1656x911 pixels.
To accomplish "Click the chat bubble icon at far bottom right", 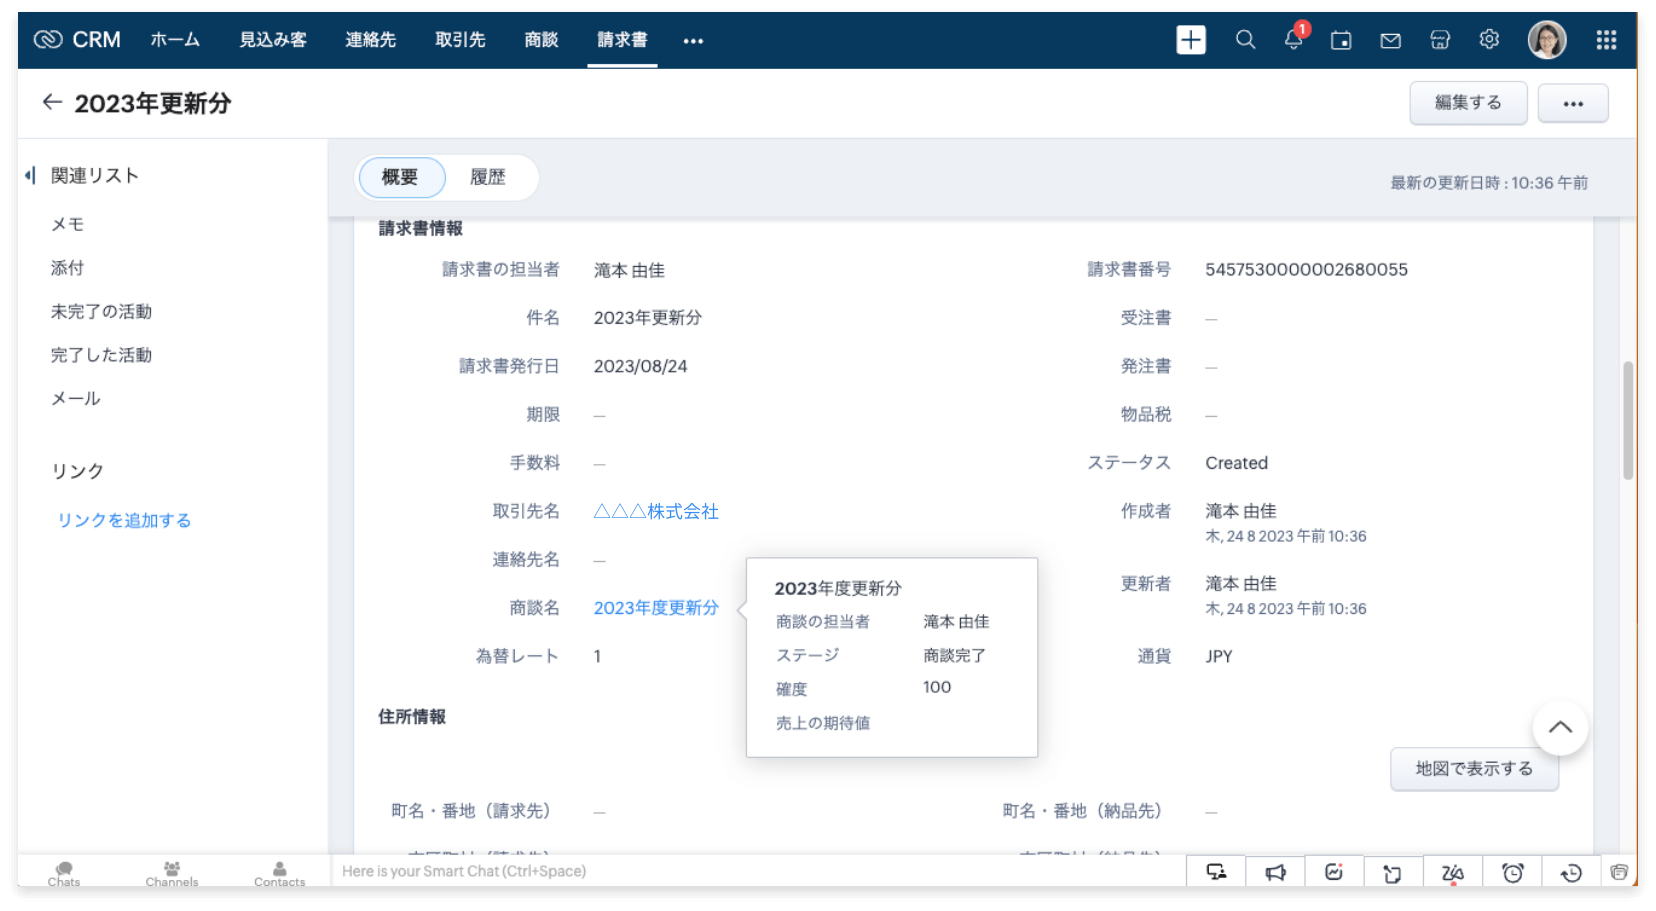I will point(1619,872).
